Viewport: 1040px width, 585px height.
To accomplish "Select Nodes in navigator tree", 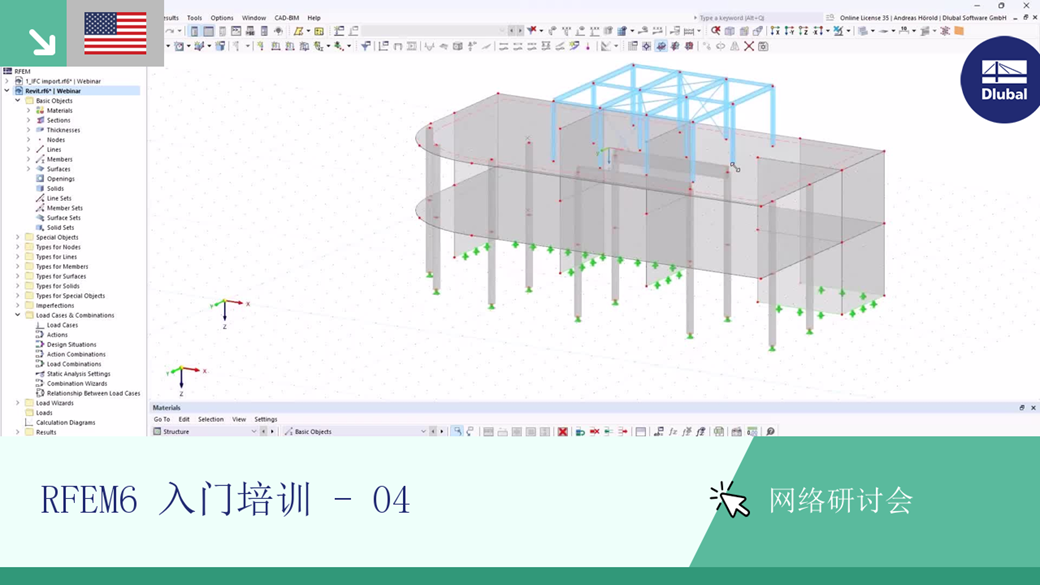I will pos(56,139).
